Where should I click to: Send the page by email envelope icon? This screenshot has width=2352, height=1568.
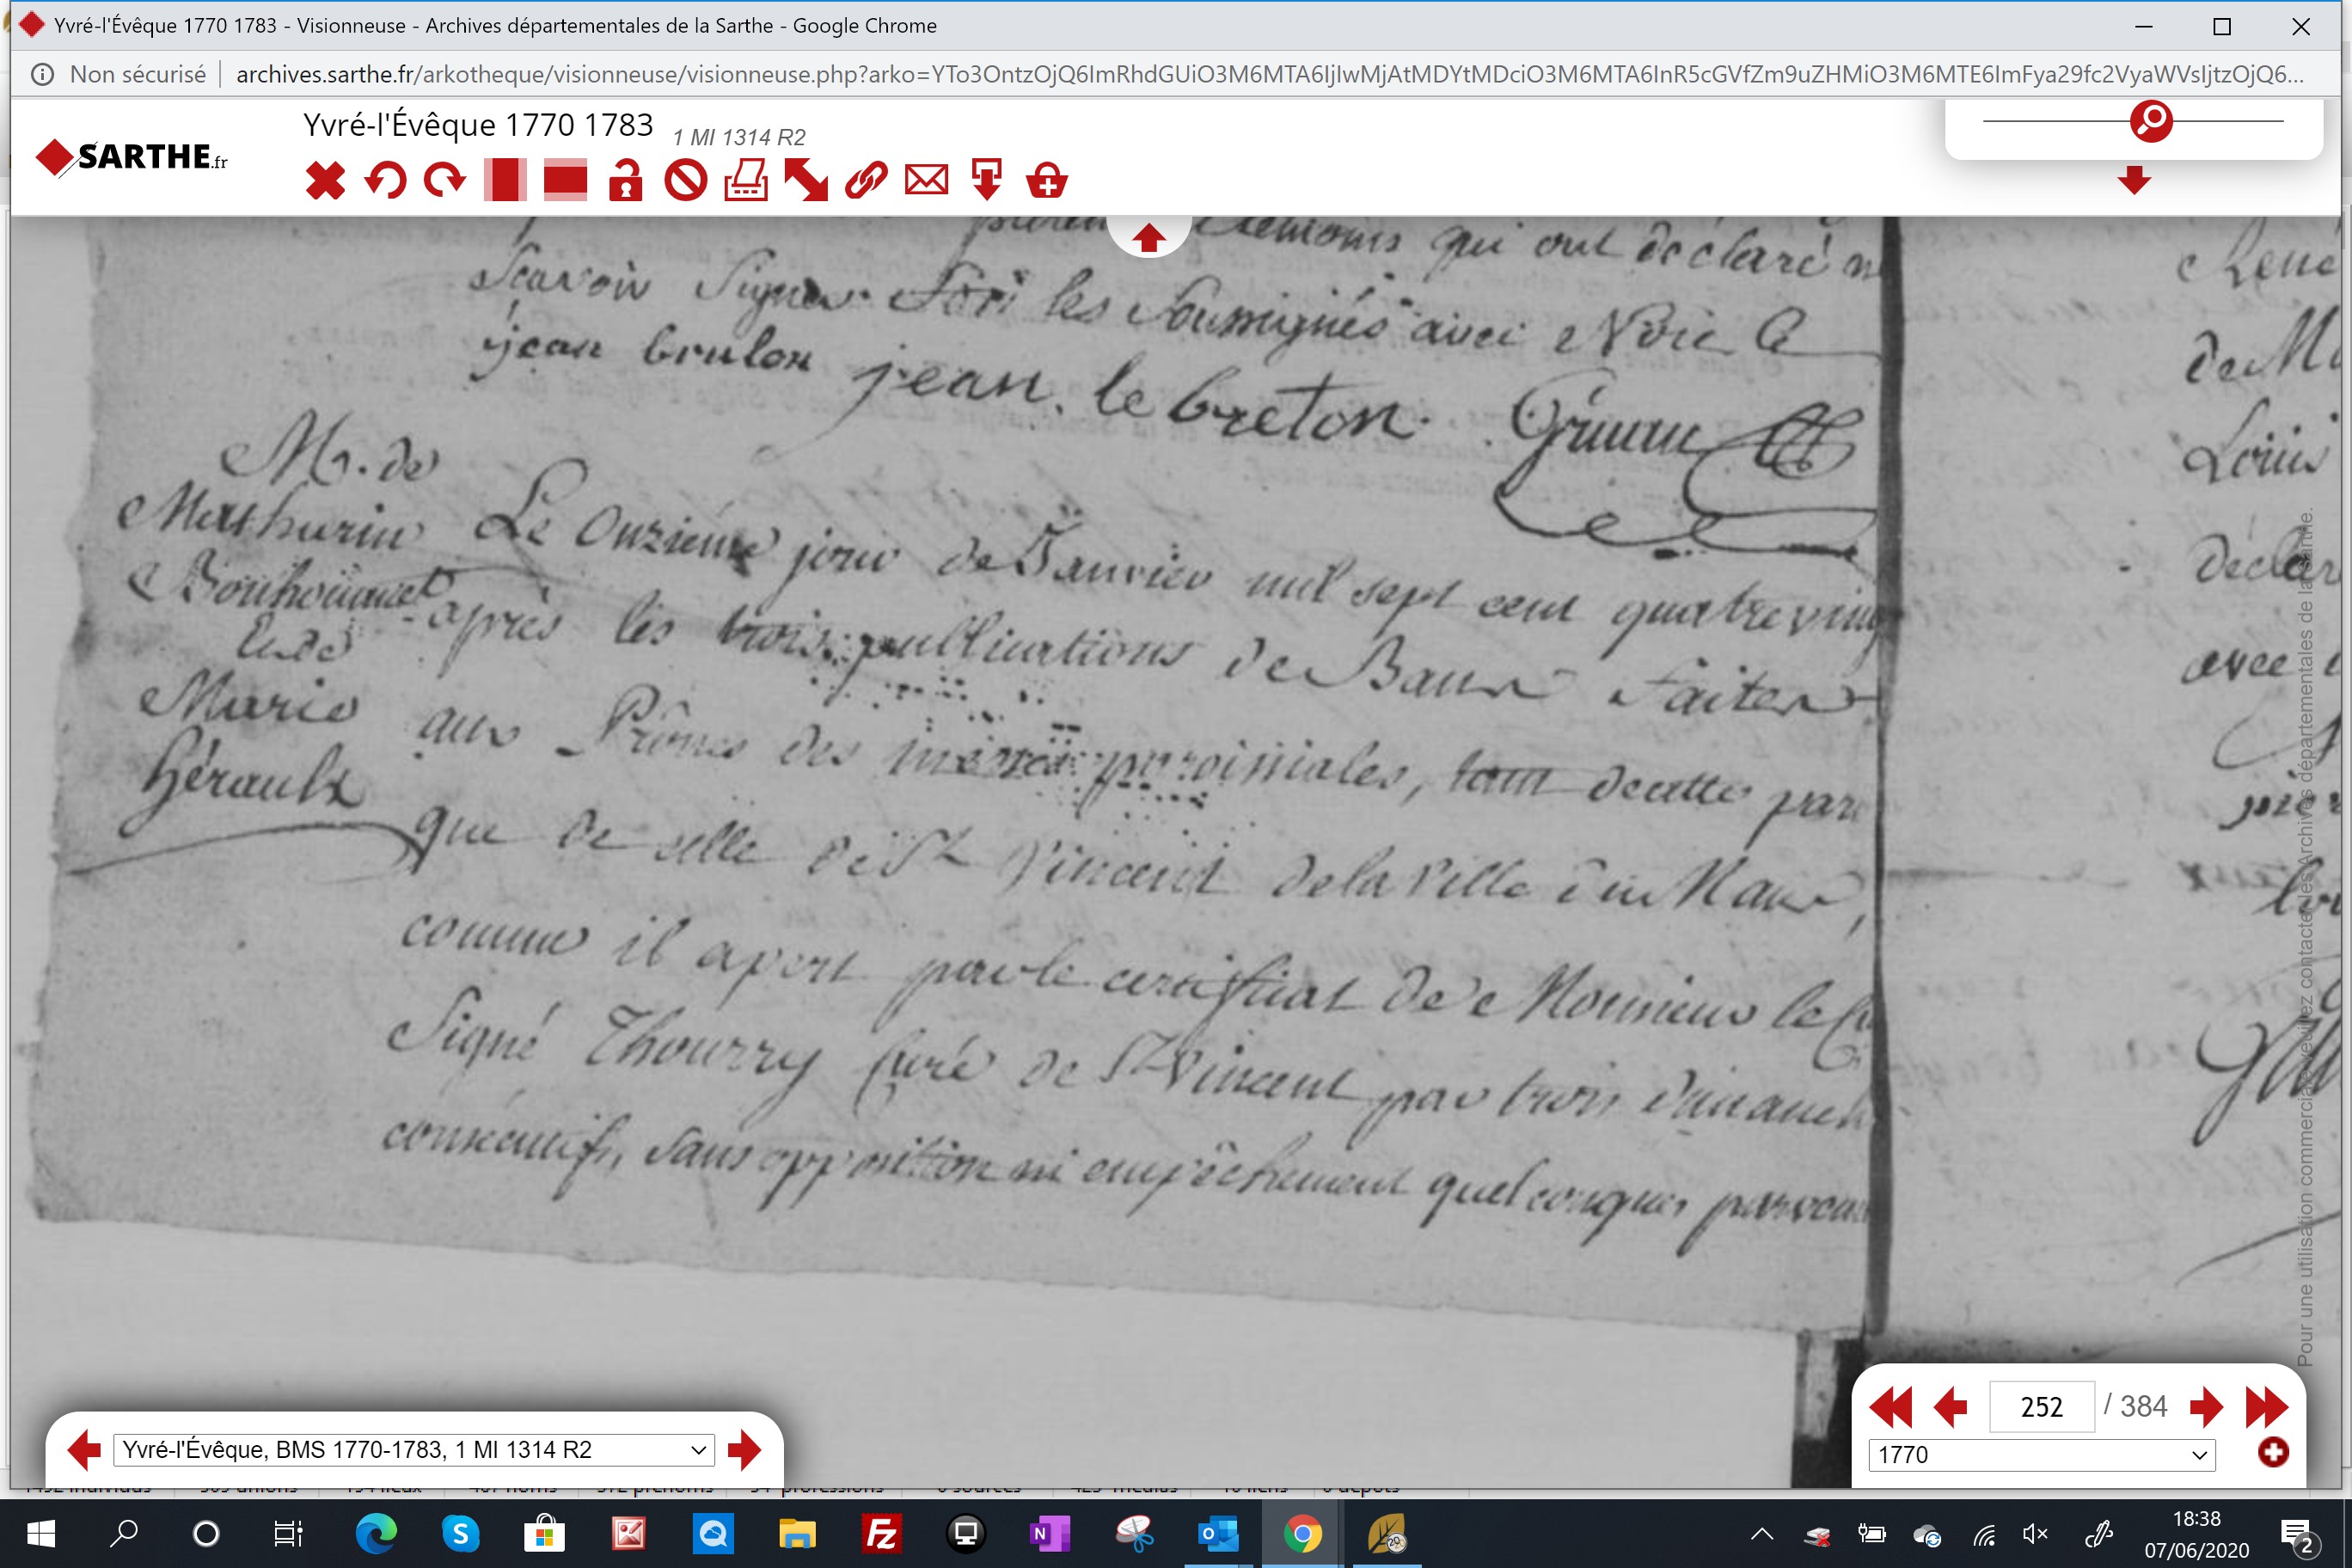tap(927, 181)
